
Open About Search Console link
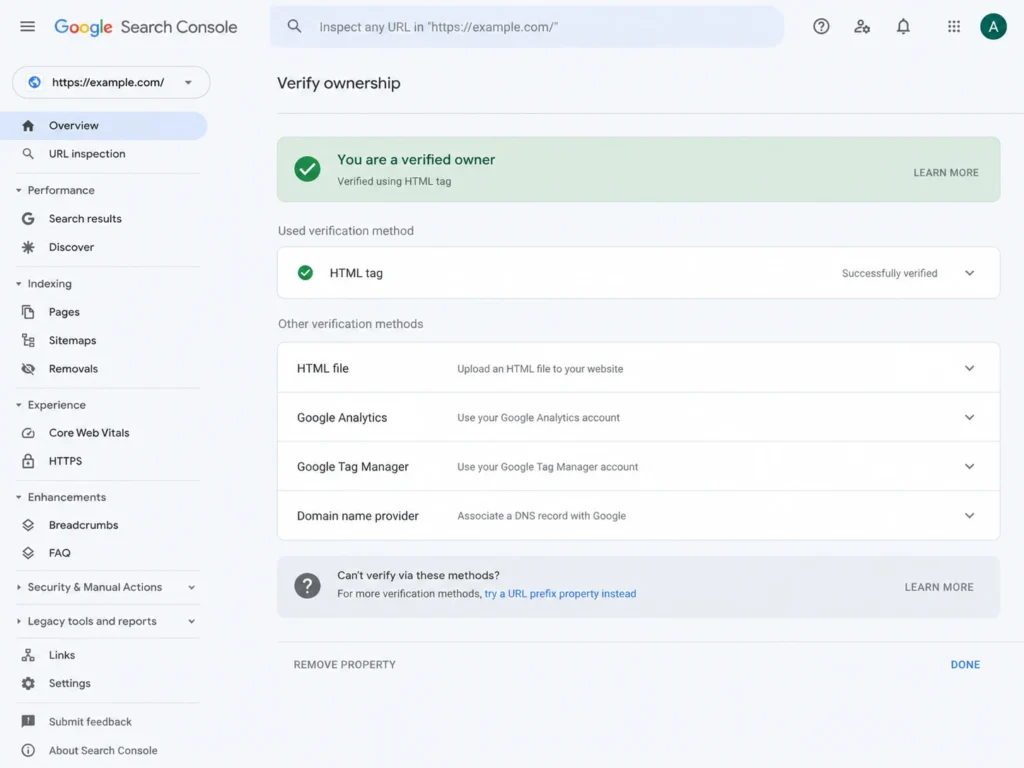(x=103, y=750)
